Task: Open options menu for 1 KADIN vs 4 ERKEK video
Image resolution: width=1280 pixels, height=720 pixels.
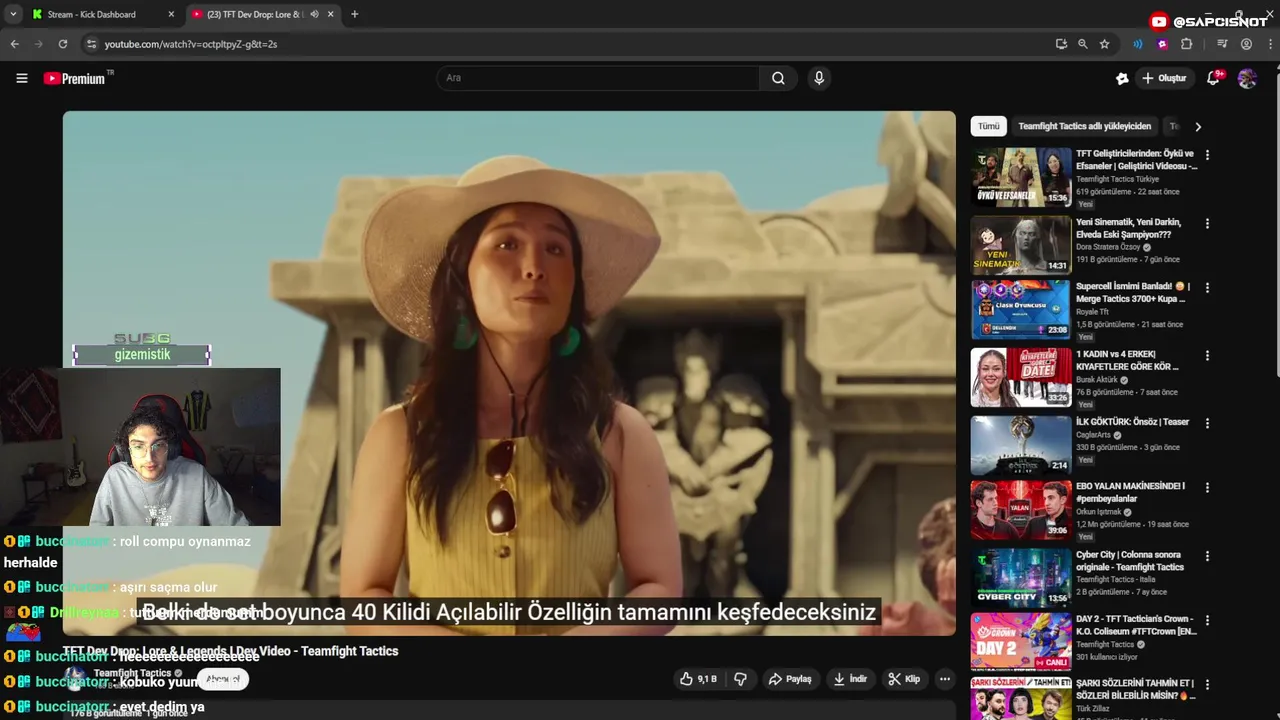Action: click(1207, 355)
